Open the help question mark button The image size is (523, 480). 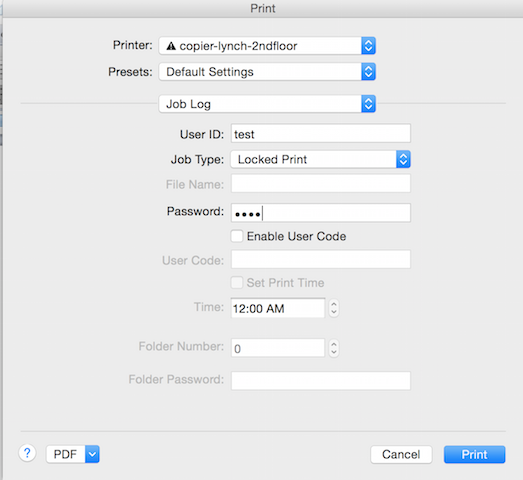[x=27, y=453]
